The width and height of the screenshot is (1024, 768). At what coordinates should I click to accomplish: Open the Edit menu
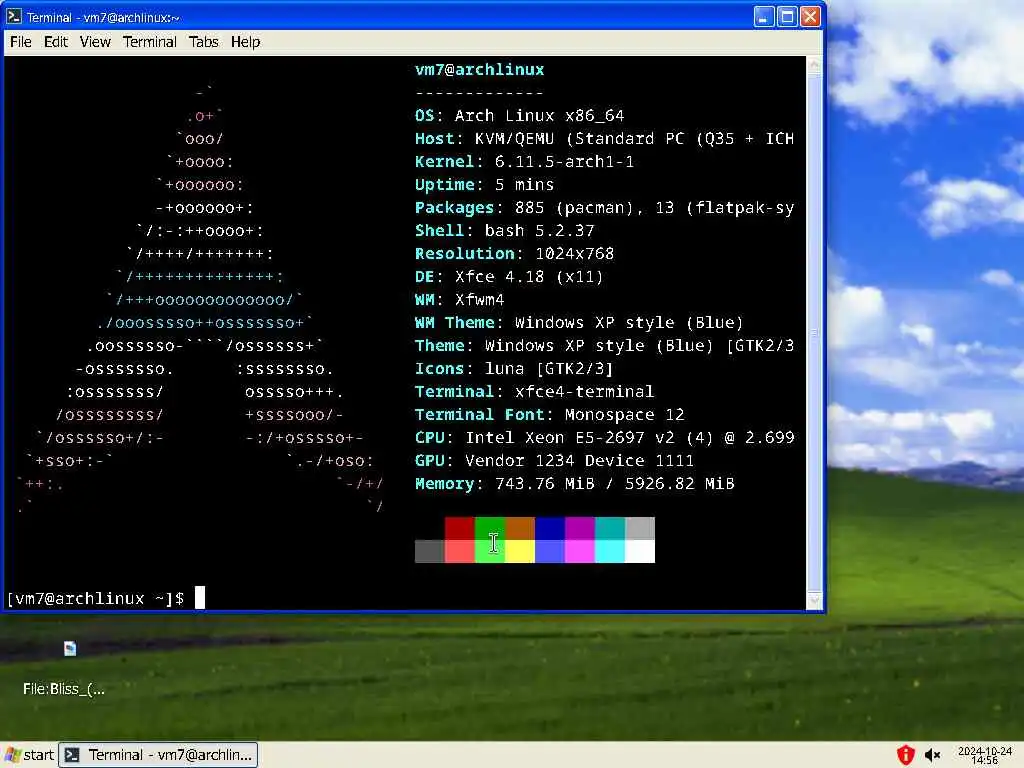56,42
